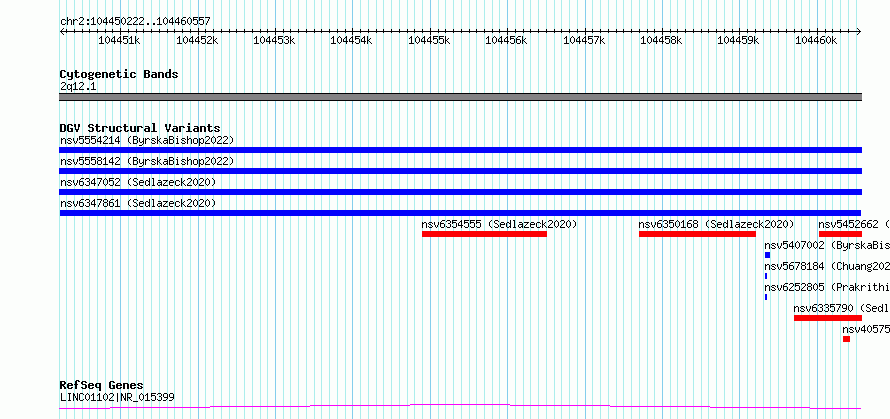This screenshot has height=419, width=890.
Task: Open the nsv5678184 (Chuang) variant label
Action: pos(827,266)
